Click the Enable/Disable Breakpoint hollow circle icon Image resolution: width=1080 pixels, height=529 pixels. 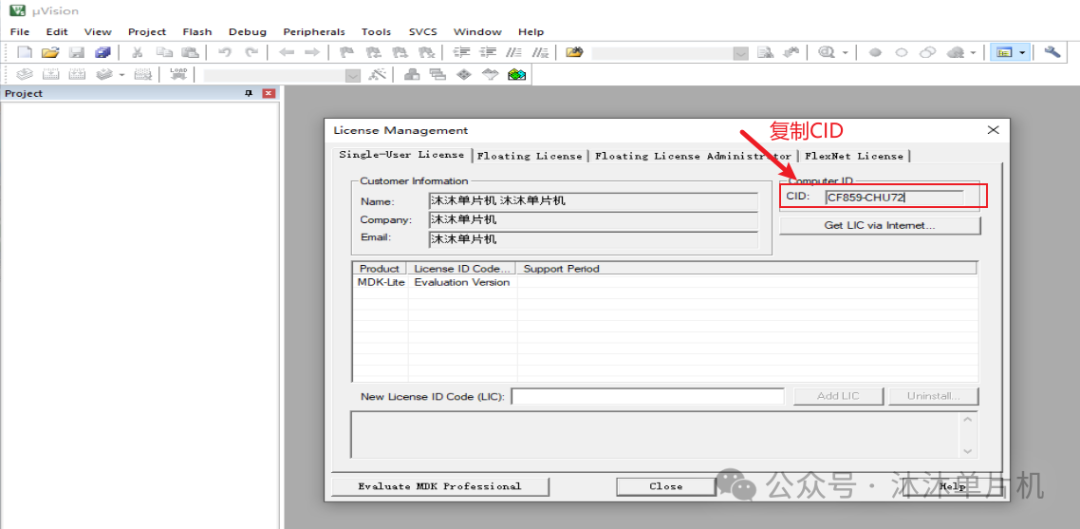click(x=902, y=52)
